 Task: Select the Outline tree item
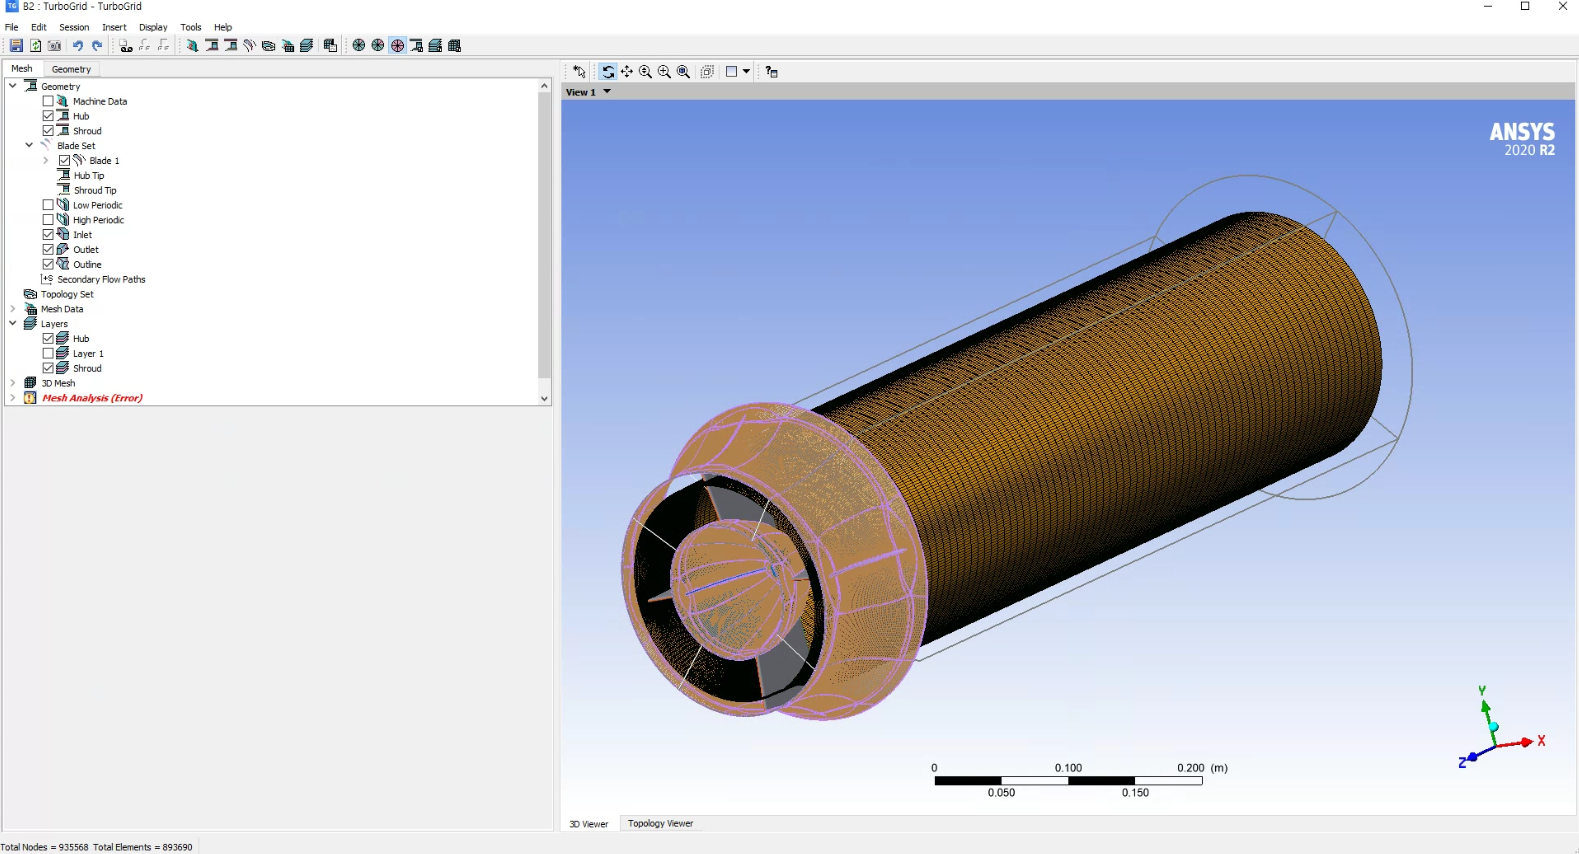pyautogui.click(x=87, y=264)
